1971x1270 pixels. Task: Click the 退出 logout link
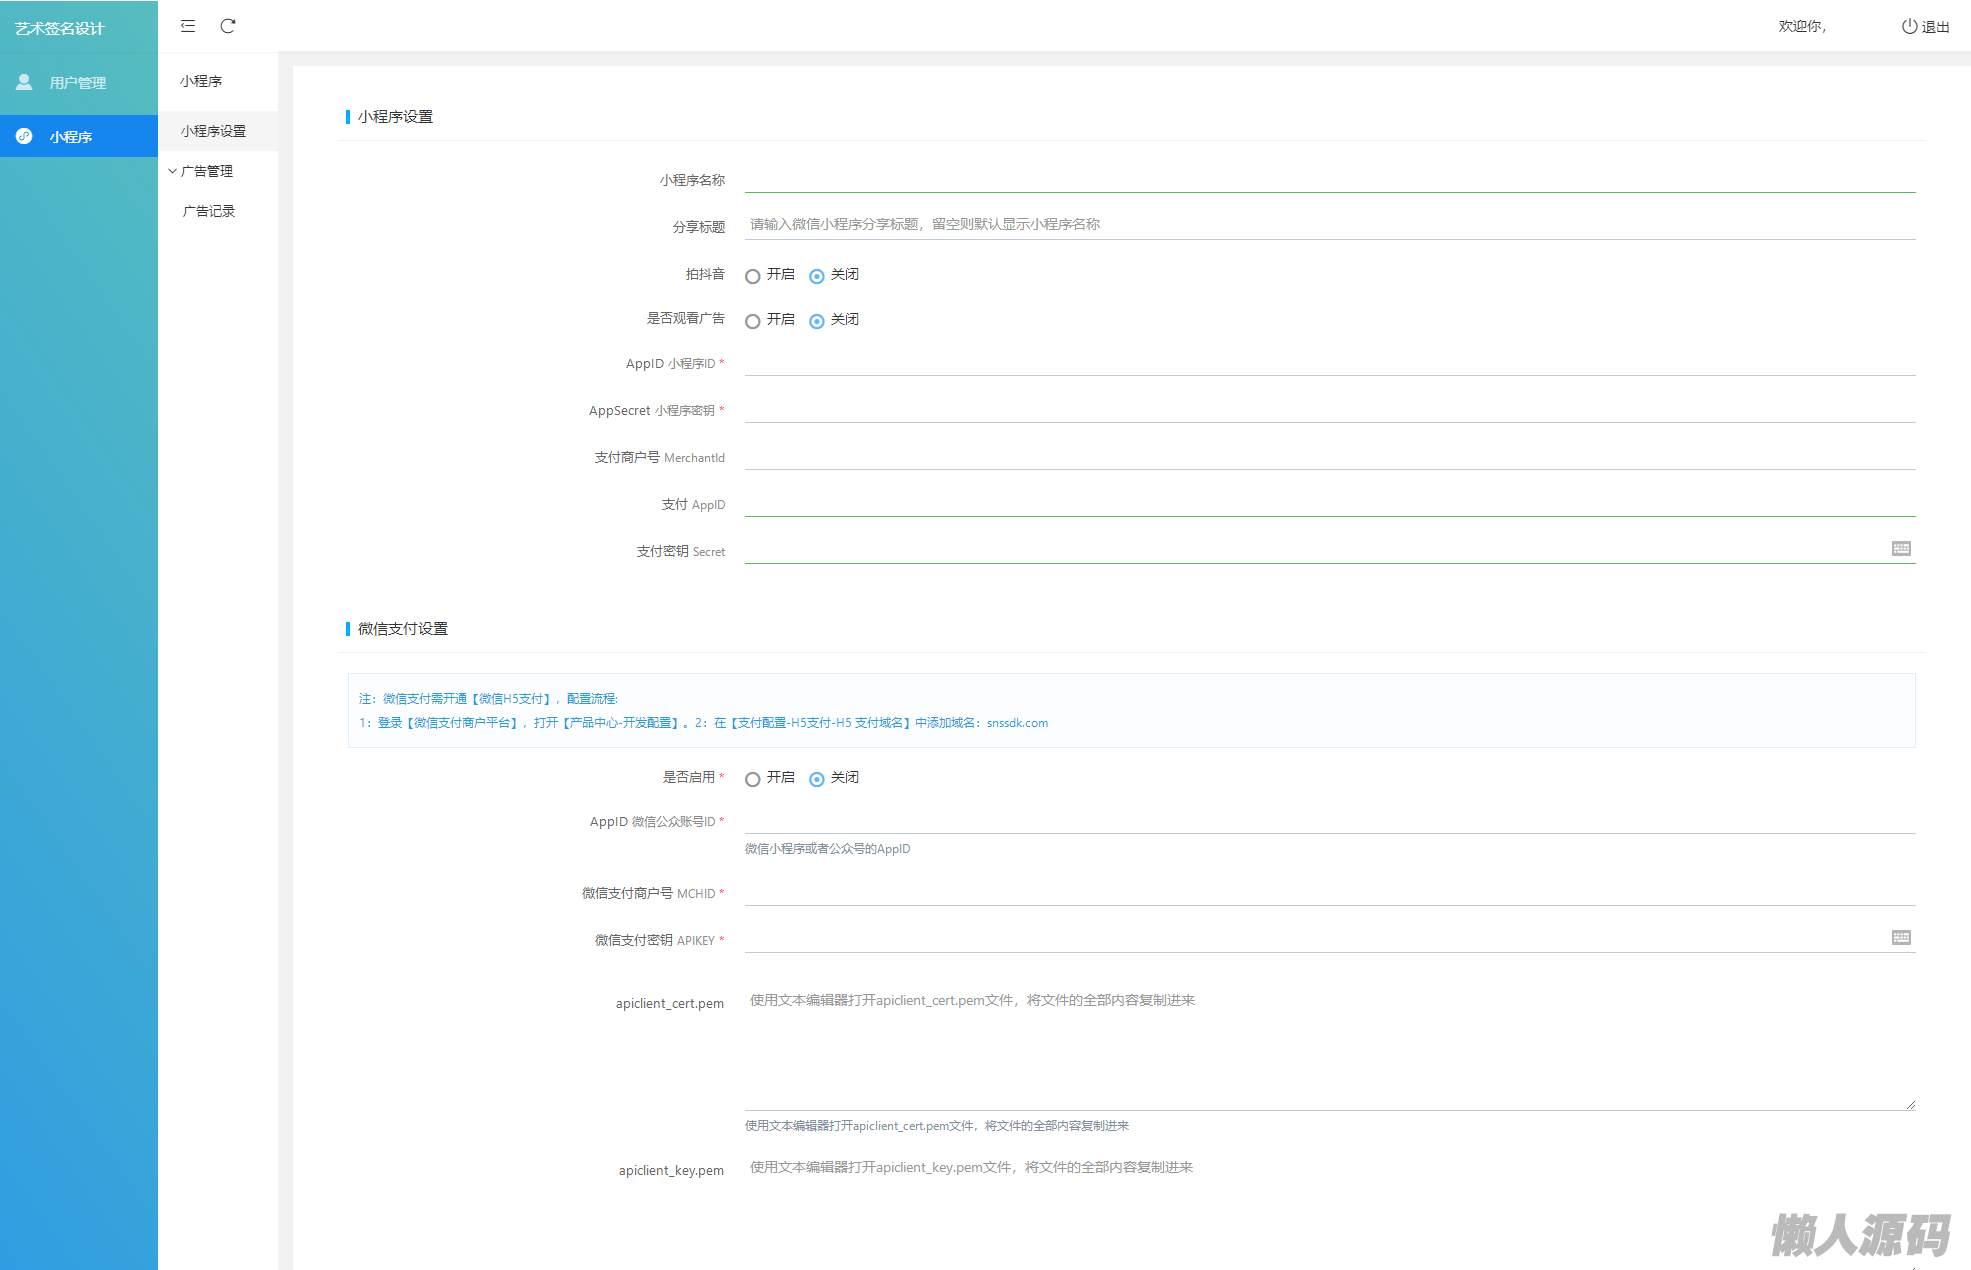click(1934, 27)
